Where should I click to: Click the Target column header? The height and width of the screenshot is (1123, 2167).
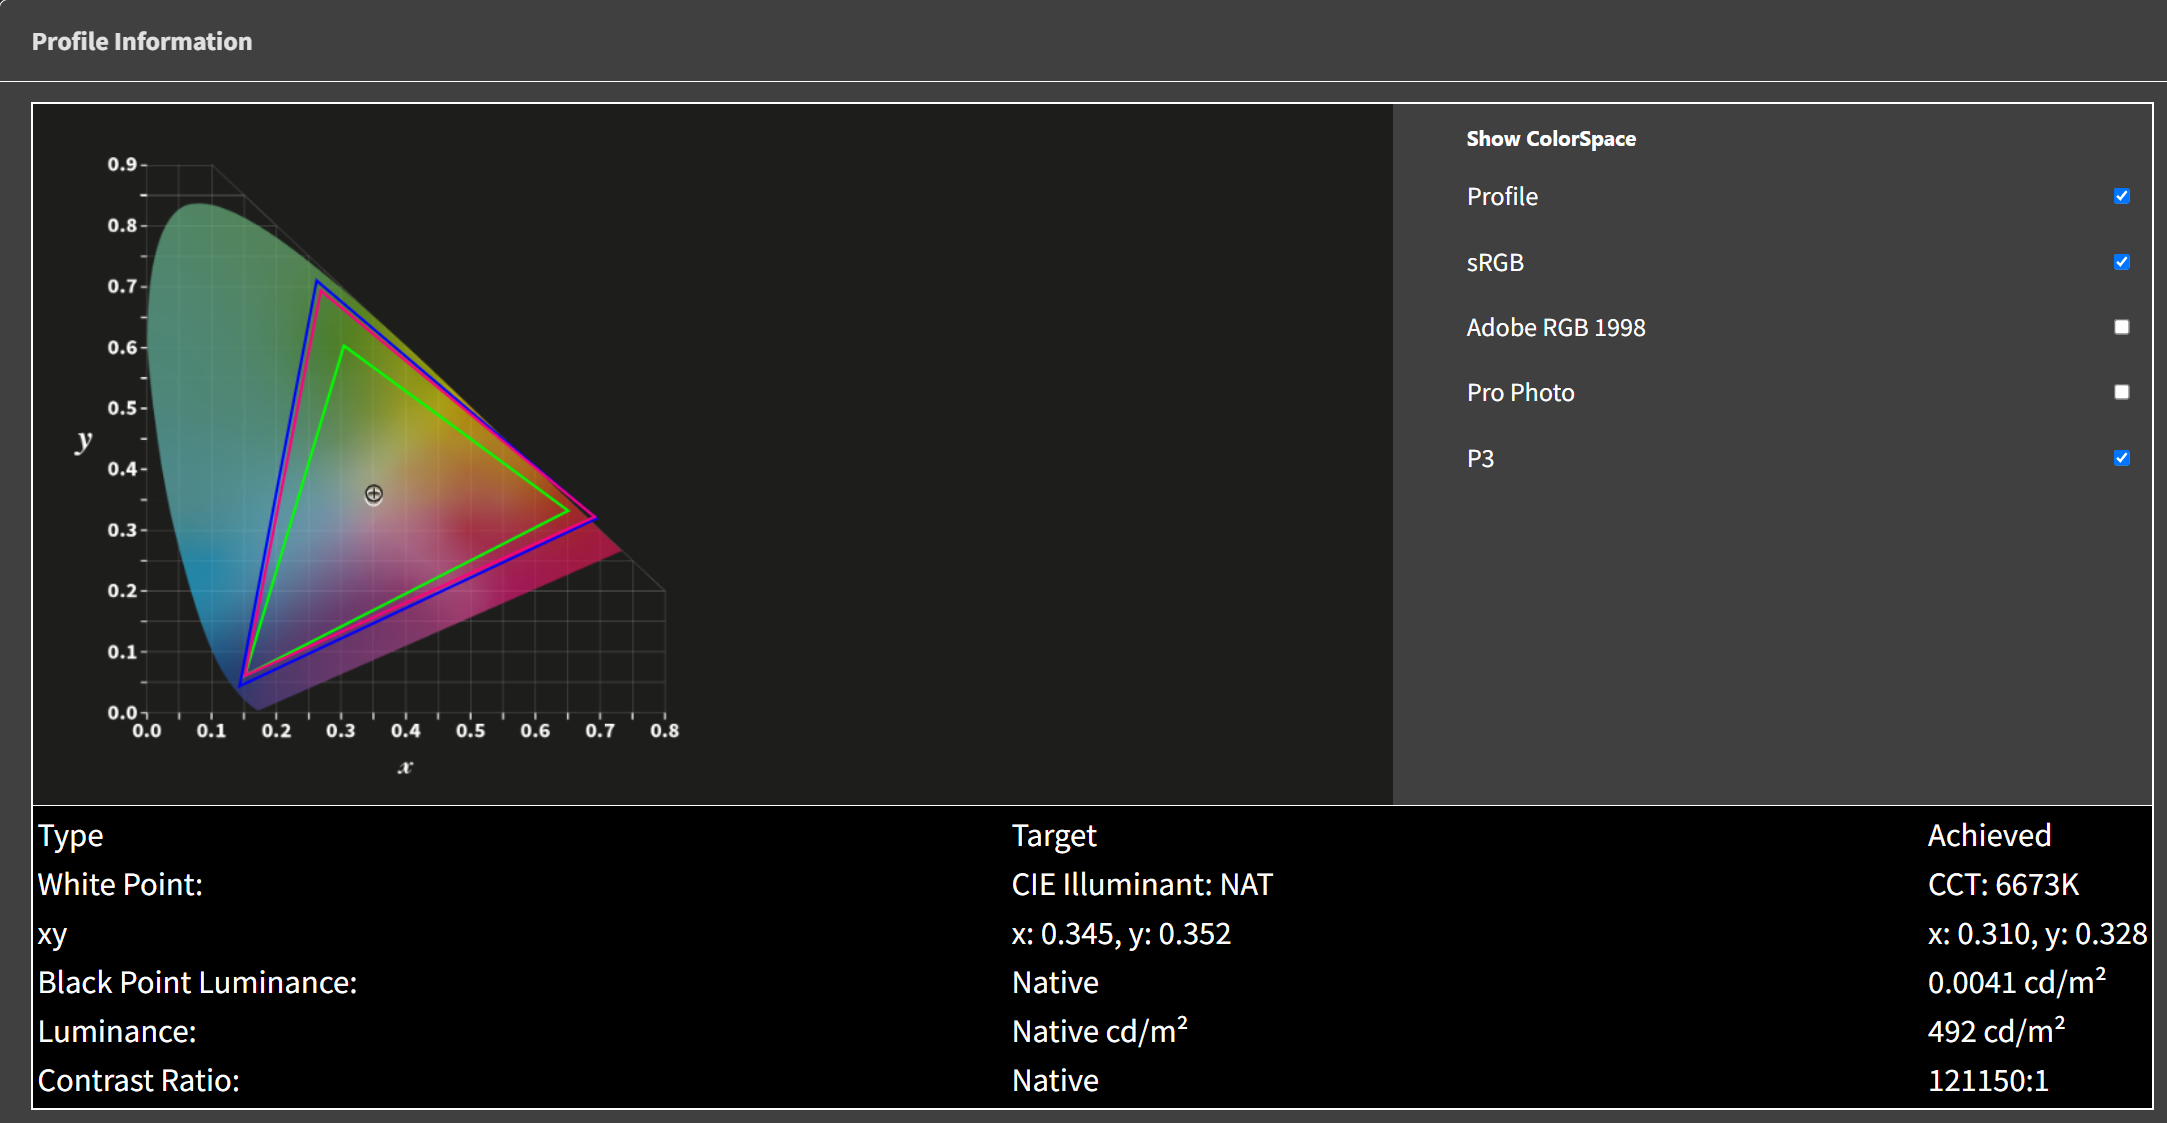[x=1054, y=835]
